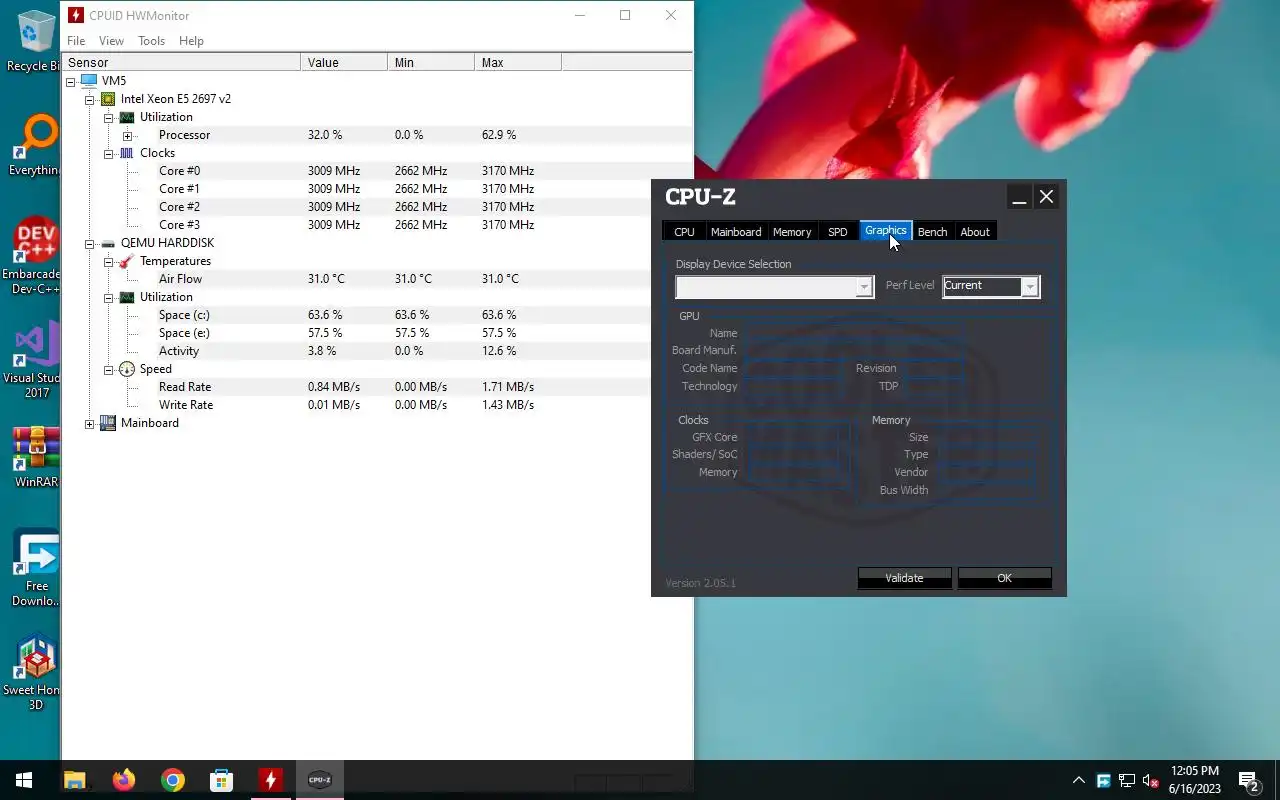Image resolution: width=1280 pixels, height=800 pixels.
Task: Open File Explorer from the taskbar
Action: click(x=74, y=780)
